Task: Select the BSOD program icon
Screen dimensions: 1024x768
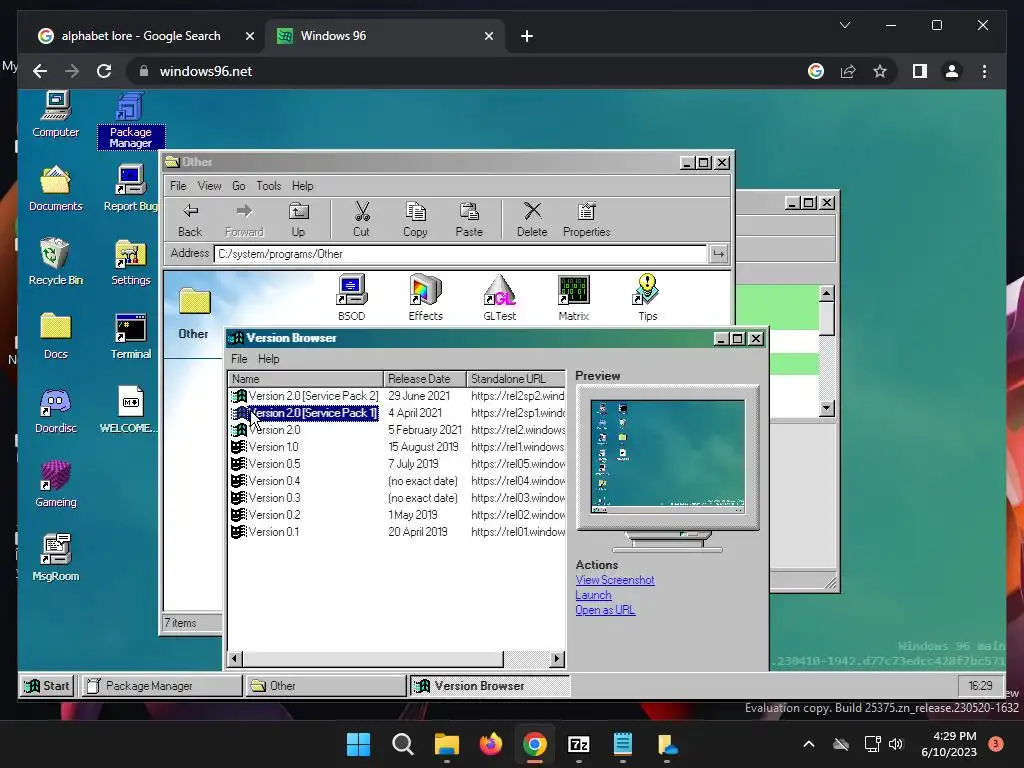Action: click(351, 298)
